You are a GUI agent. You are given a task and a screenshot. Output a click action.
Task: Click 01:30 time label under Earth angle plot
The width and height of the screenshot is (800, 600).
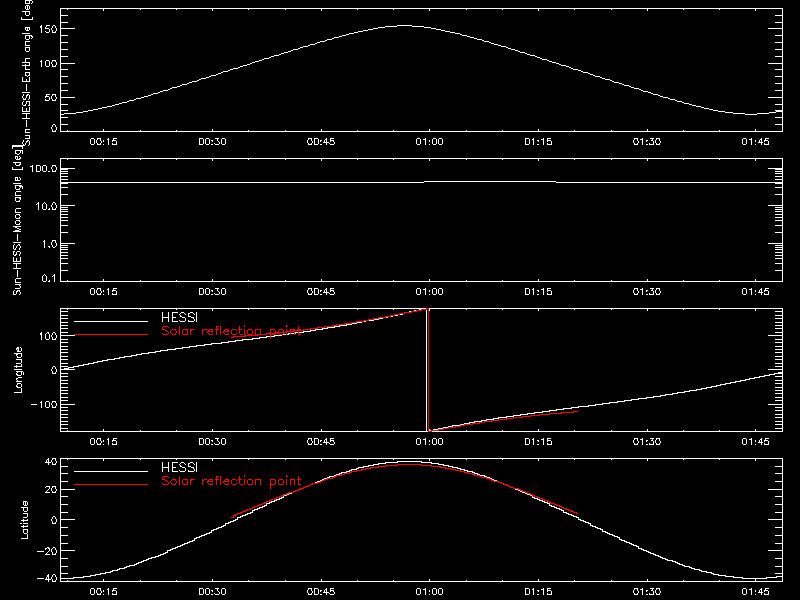pyautogui.click(x=647, y=142)
